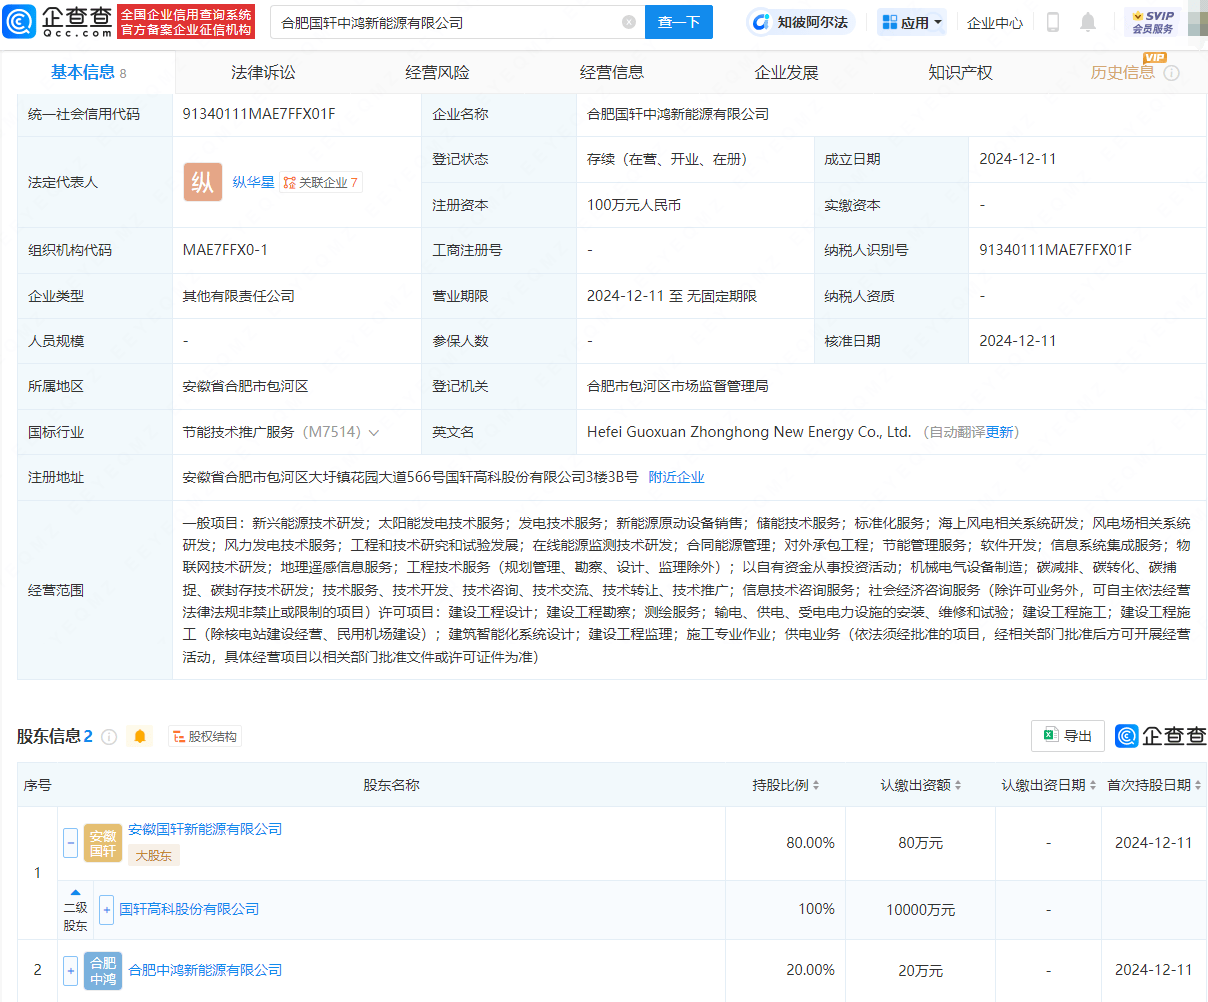Viewport: 1208px width, 1002px height.
Task: Search with the 查一下 button
Action: pyautogui.click(x=679, y=22)
